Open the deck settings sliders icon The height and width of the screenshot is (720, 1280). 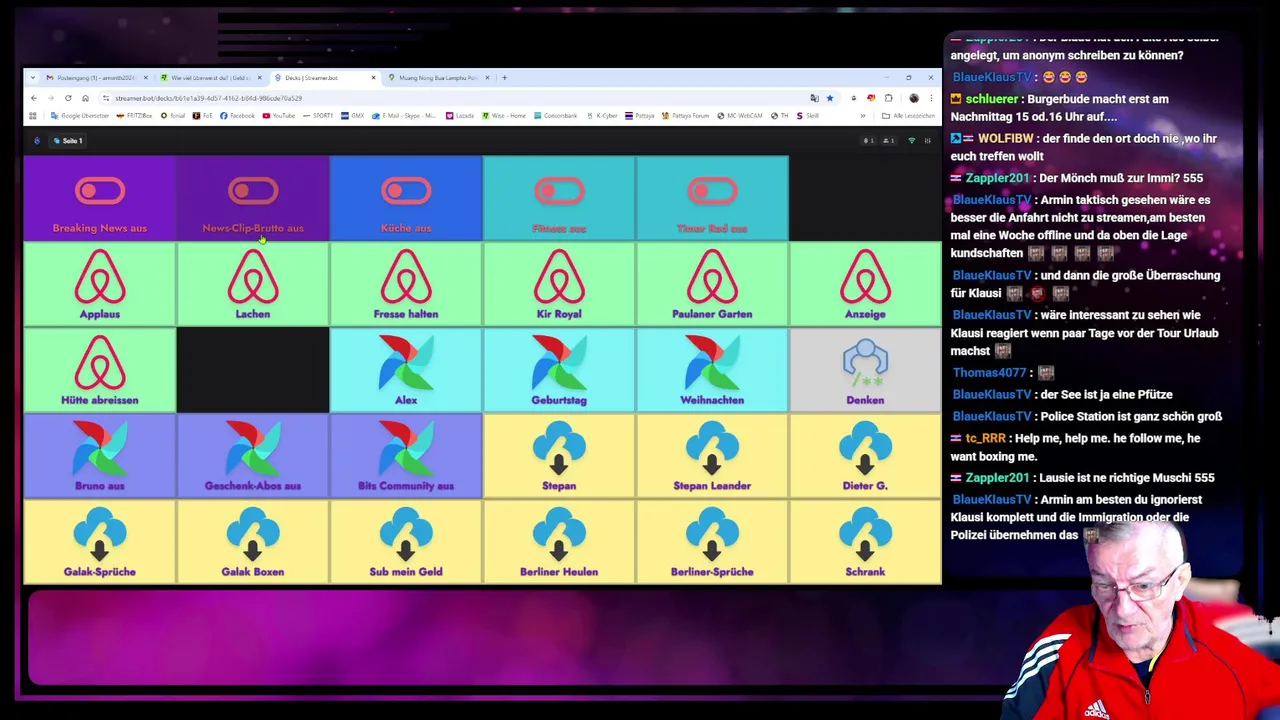pos(927,141)
